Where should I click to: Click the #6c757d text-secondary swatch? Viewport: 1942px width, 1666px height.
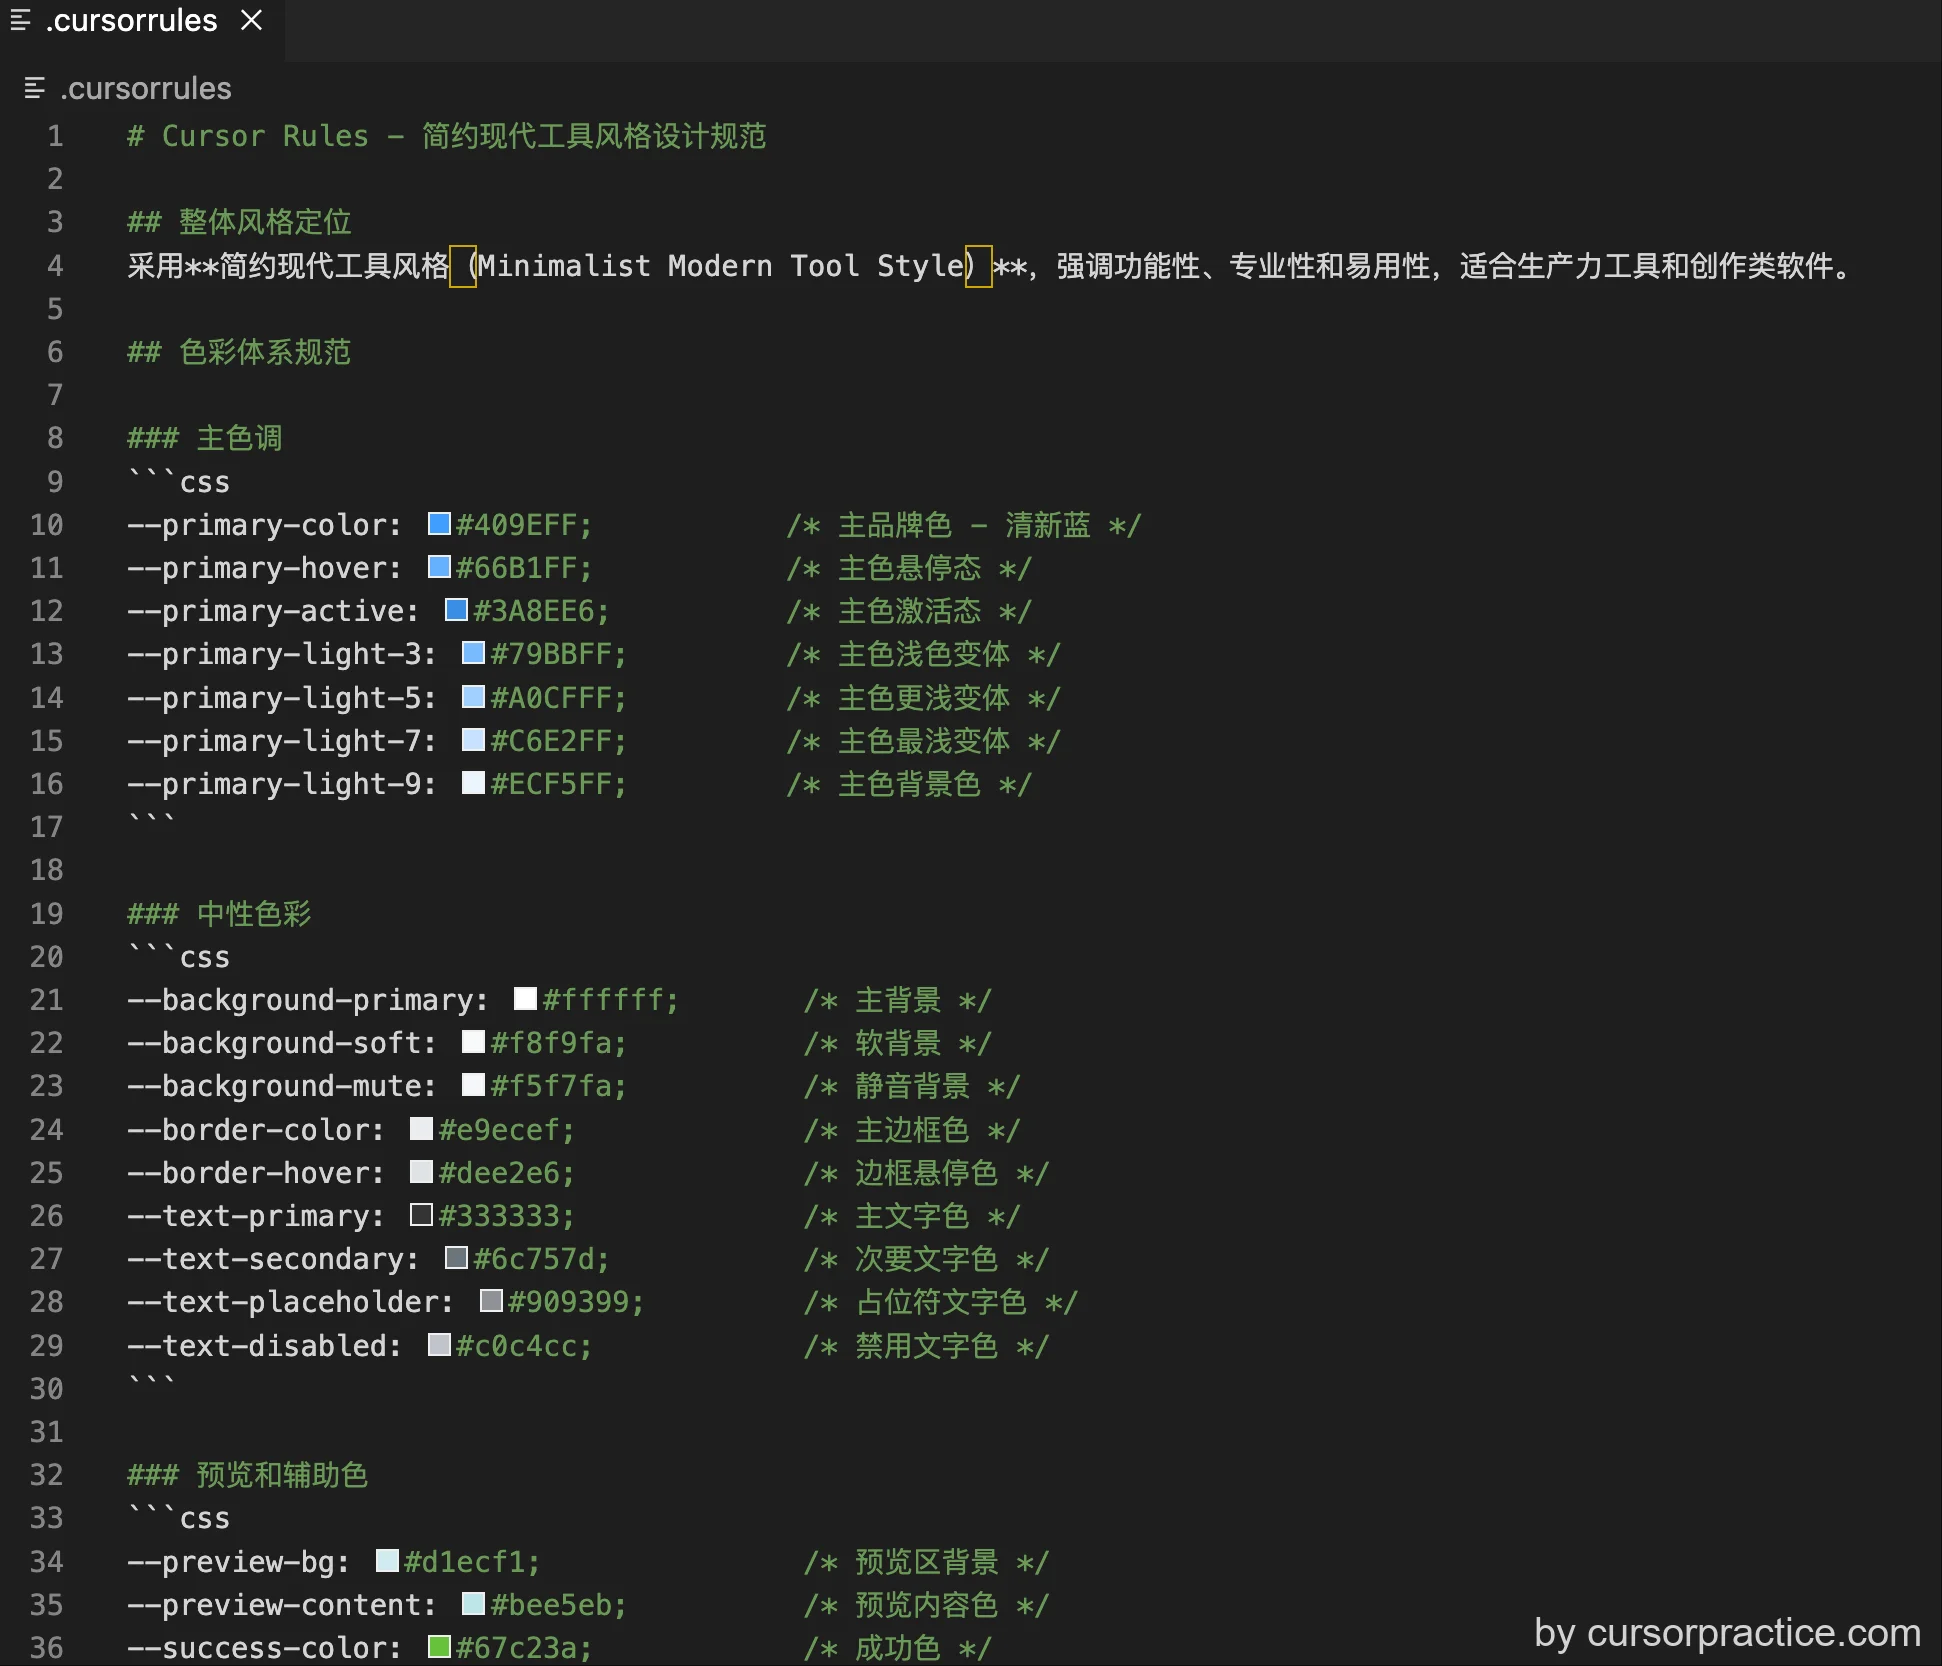pyautogui.click(x=456, y=1258)
